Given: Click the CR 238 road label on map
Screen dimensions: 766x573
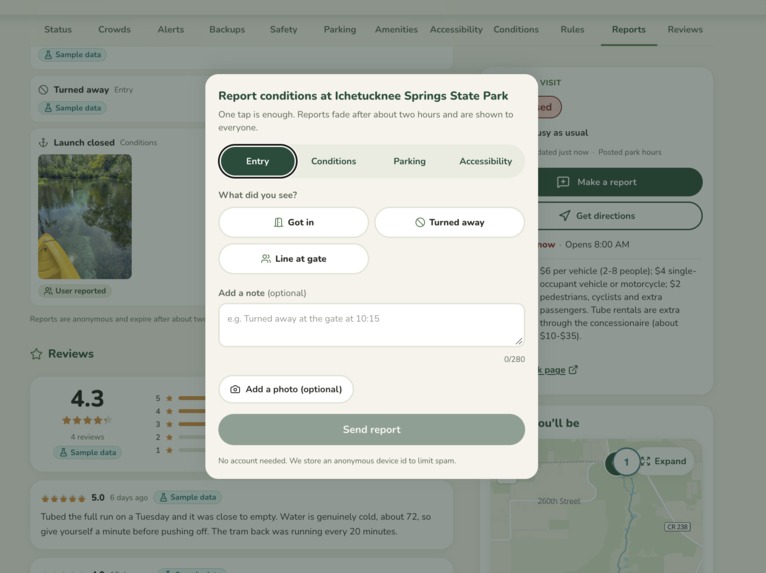Looking at the screenshot, I should [678, 527].
